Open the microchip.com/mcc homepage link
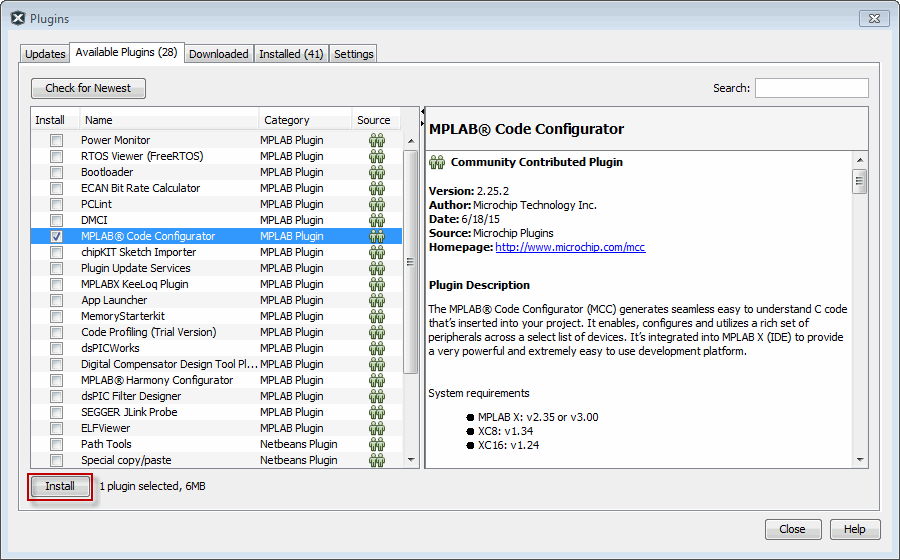900x560 pixels. pos(570,247)
